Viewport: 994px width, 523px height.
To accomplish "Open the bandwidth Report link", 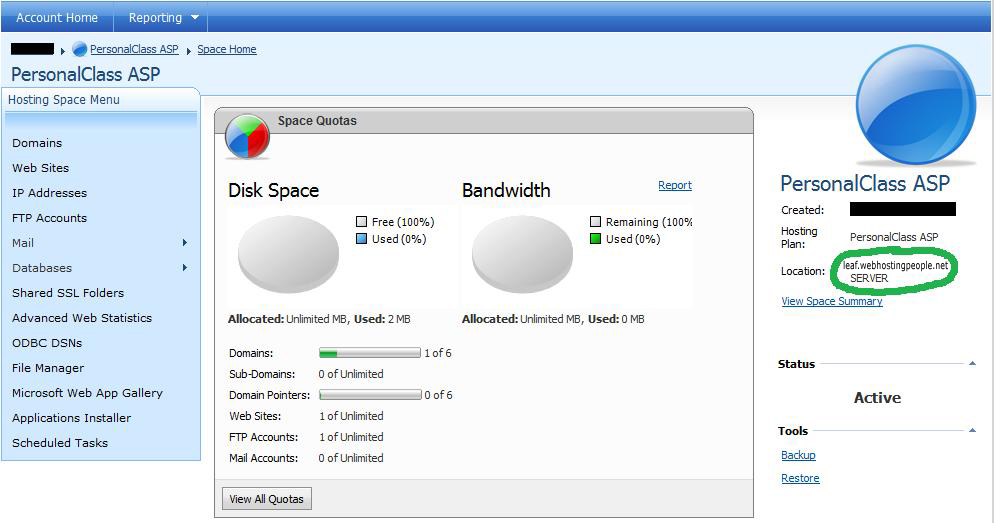I will click(674, 185).
